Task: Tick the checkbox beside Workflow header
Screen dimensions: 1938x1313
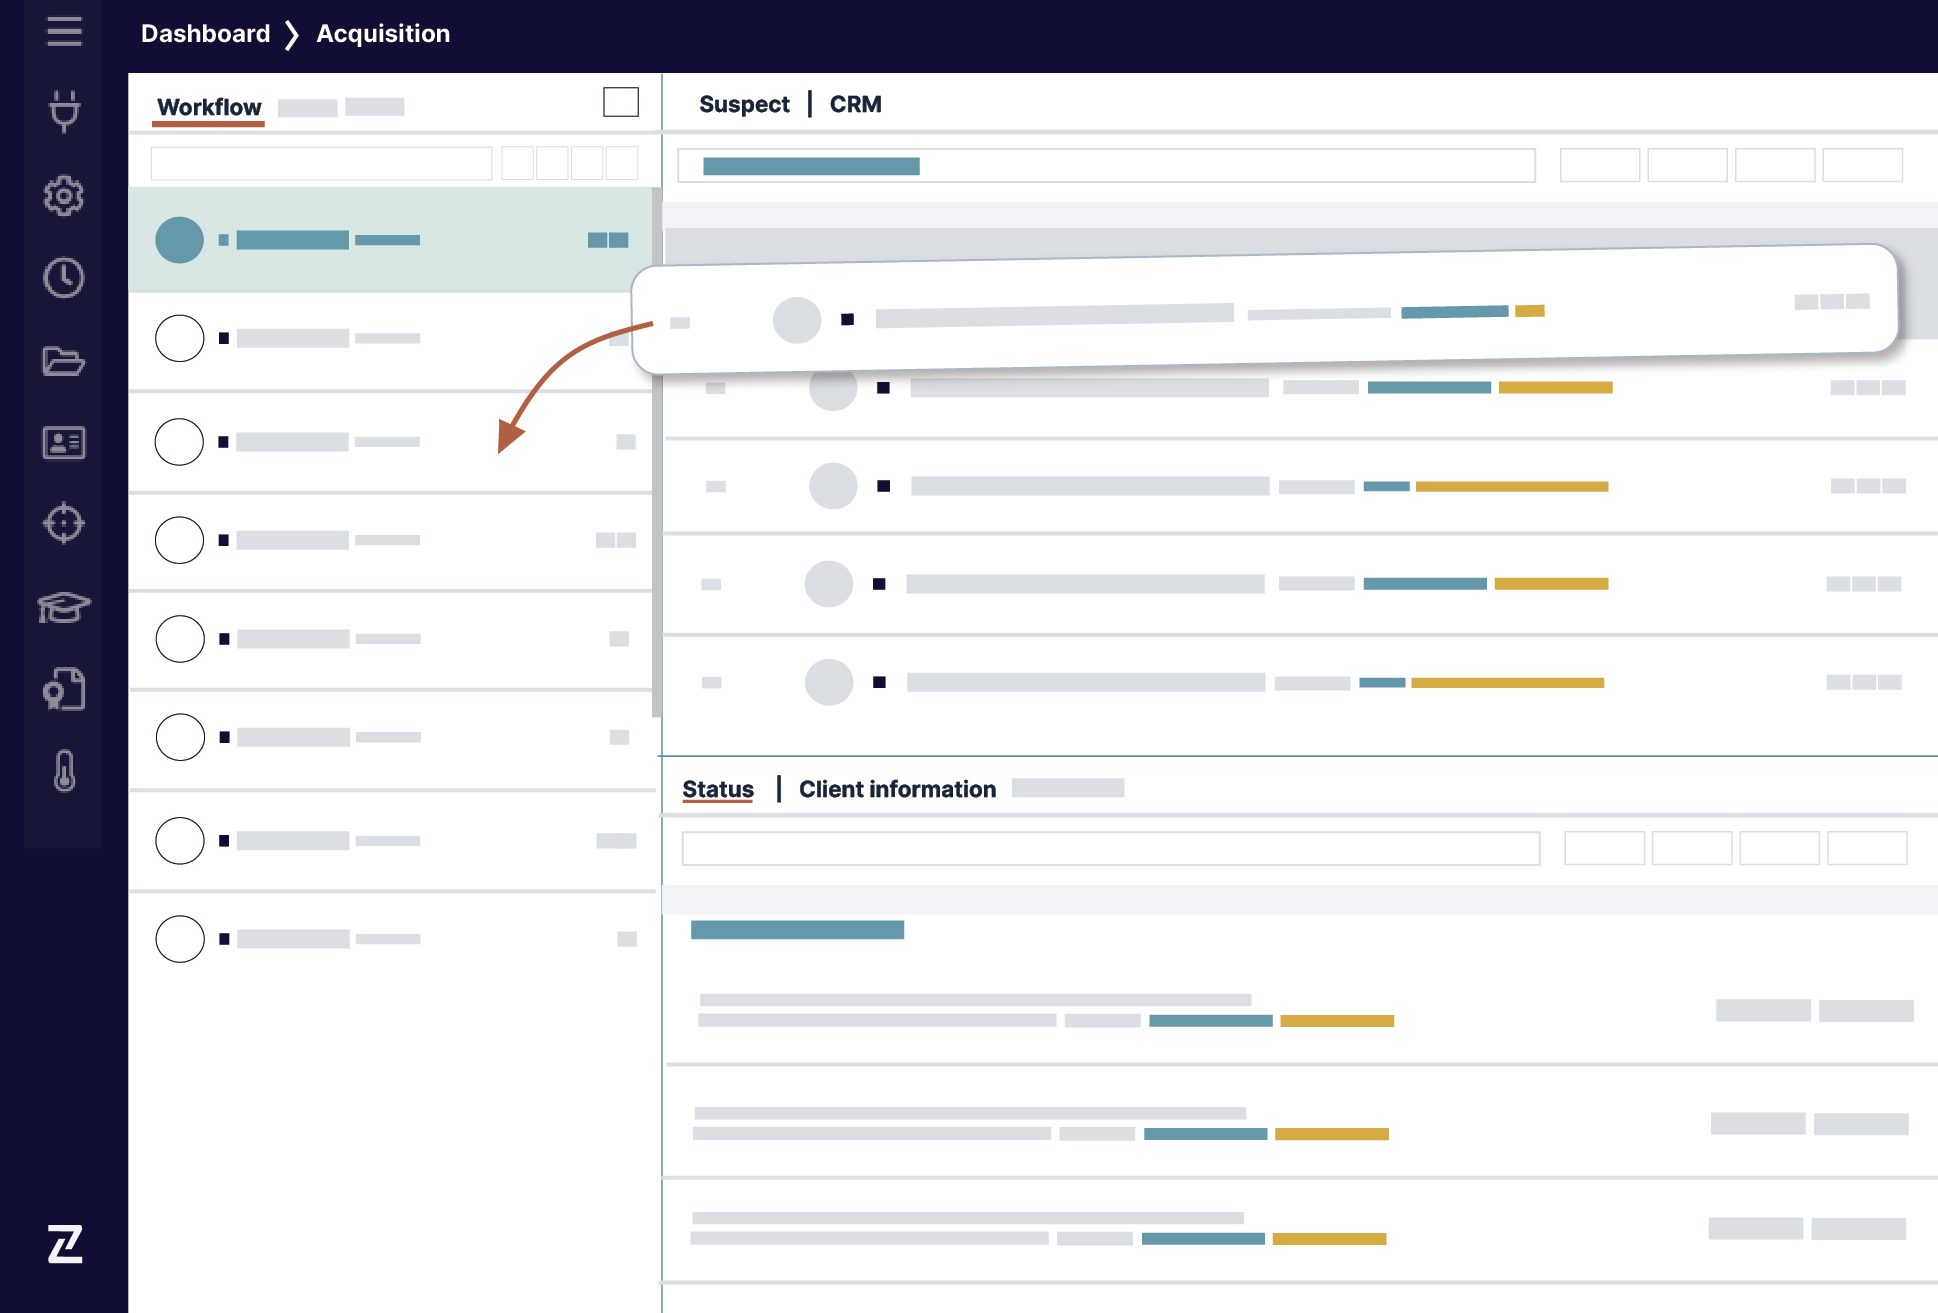Action: [621, 102]
